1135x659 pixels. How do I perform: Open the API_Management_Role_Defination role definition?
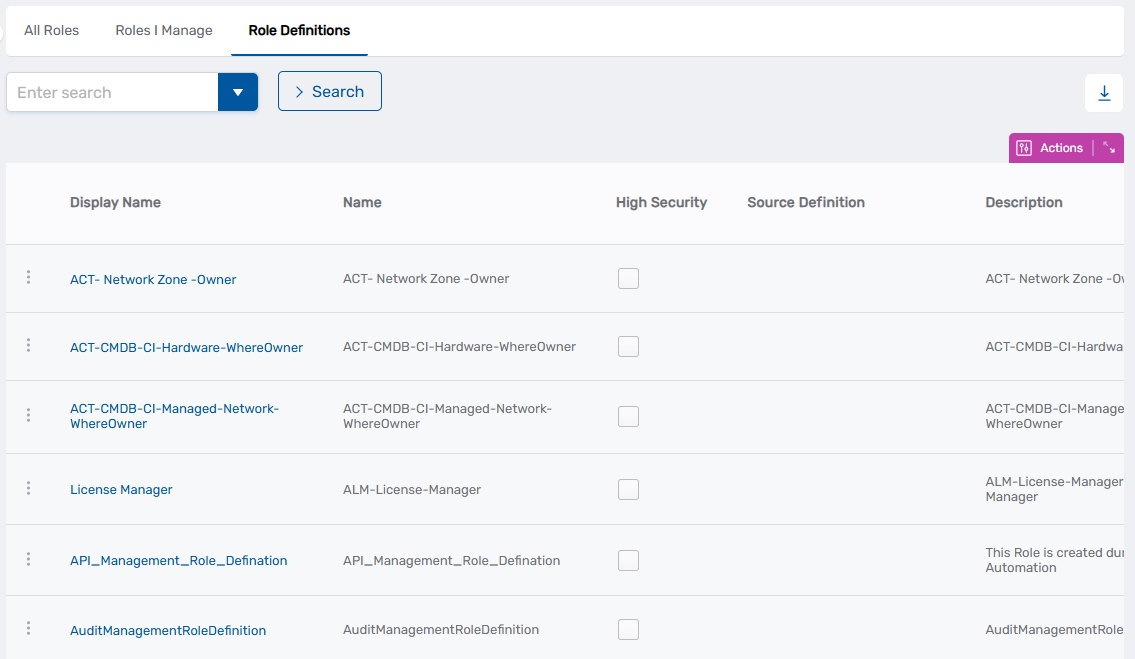(179, 560)
